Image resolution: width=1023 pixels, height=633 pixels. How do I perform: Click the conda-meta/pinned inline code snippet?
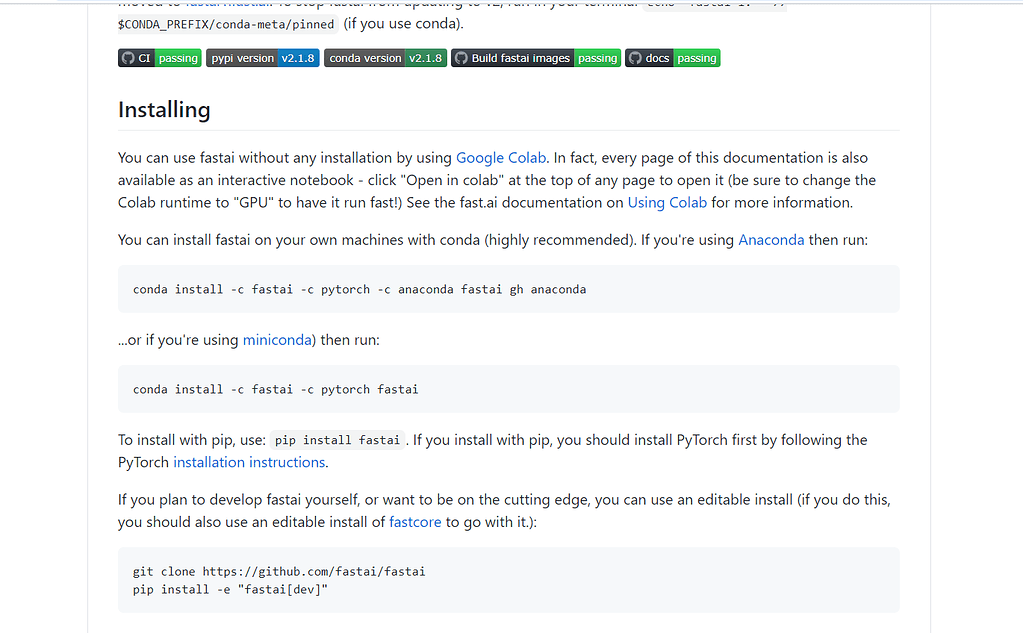(226, 24)
